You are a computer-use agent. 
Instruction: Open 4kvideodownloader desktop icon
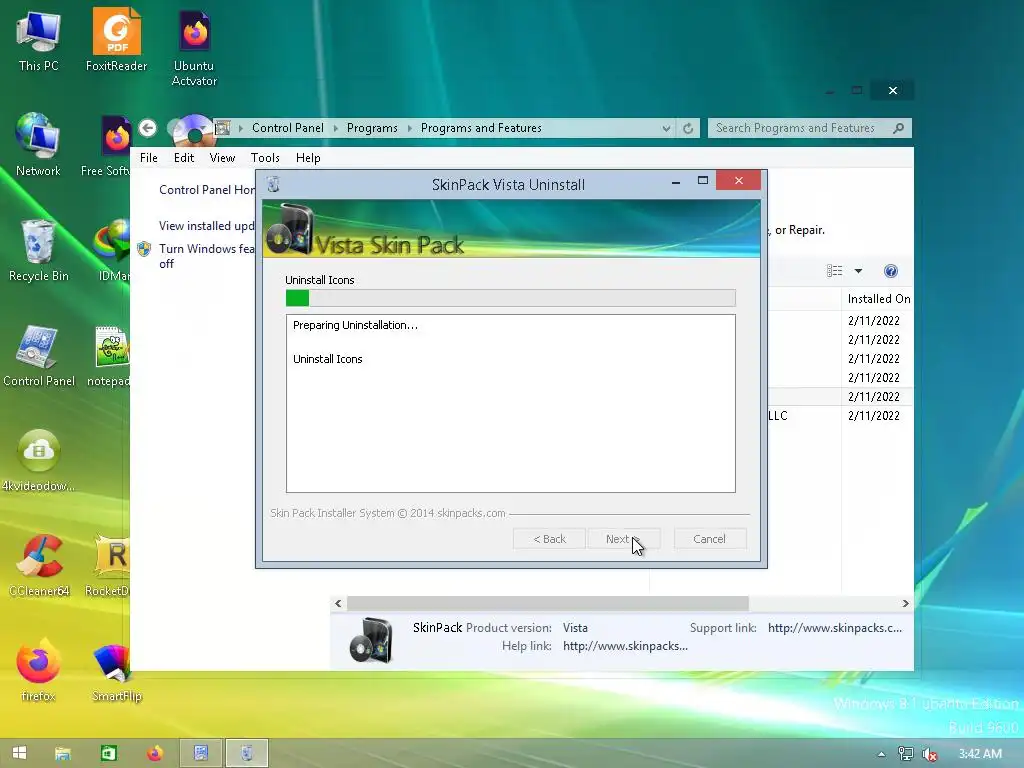pyautogui.click(x=39, y=460)
